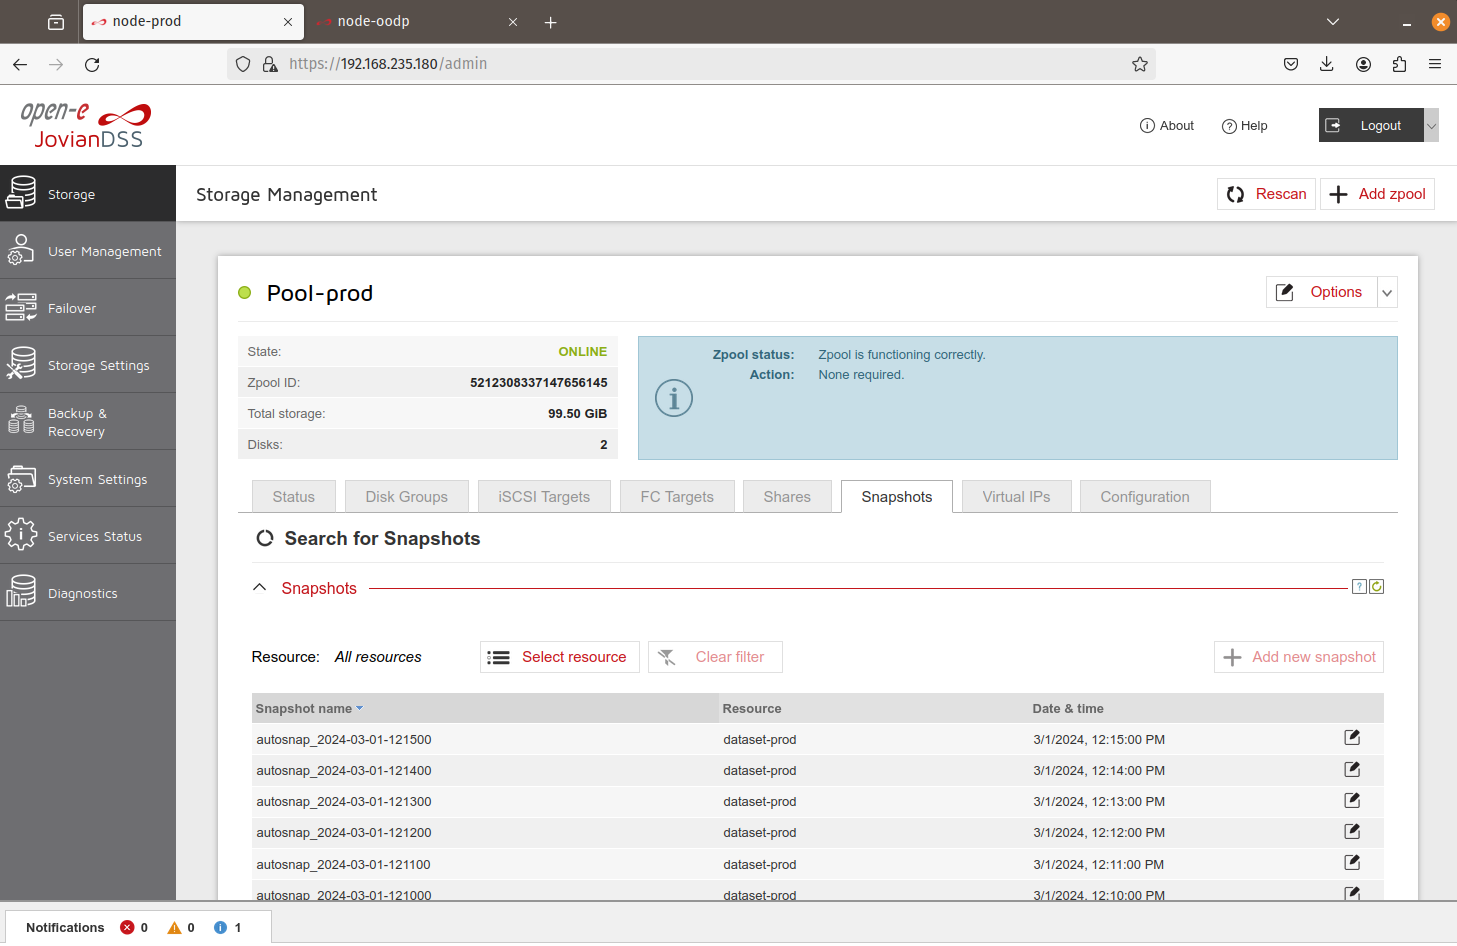Switch to the Shares tab
Screen dimensions: 1457x946
(787, 497)
